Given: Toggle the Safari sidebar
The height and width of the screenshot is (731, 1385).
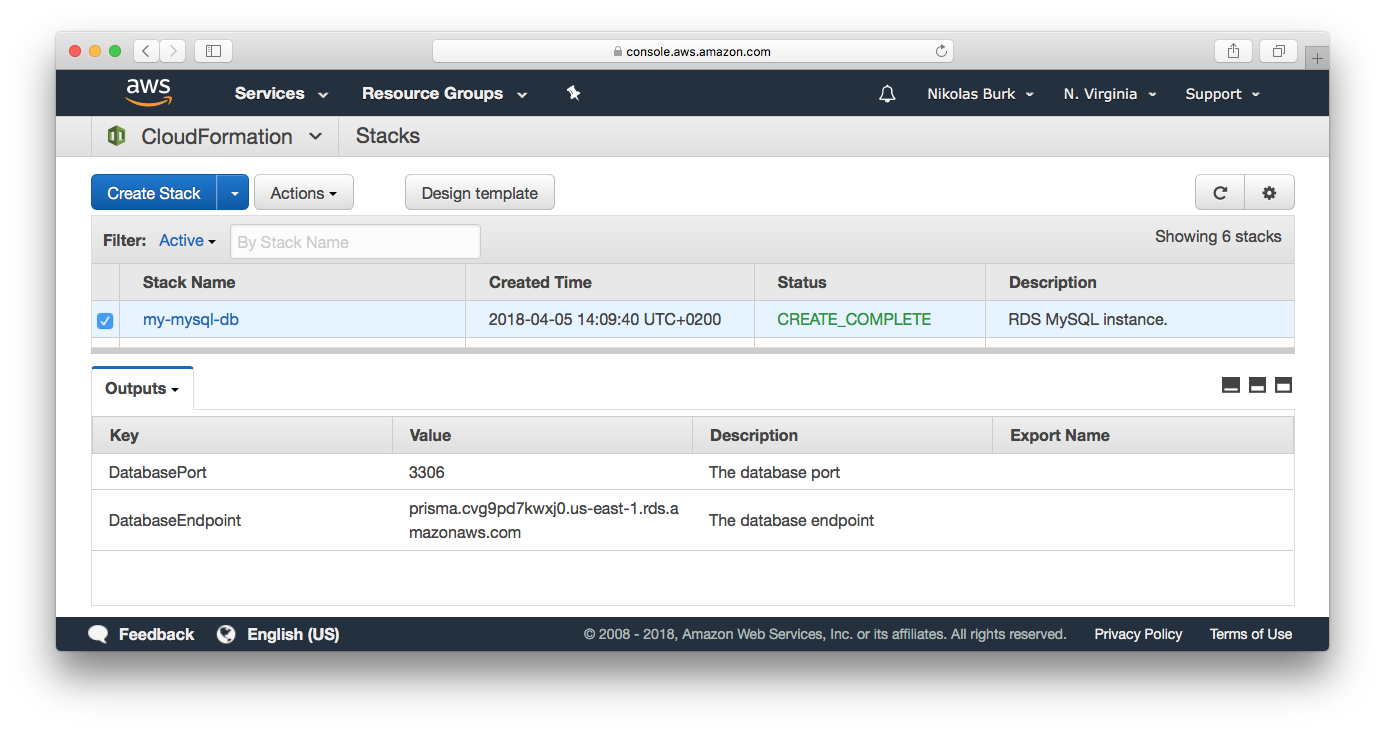Looking at the screenshot, I should (213, 50).
